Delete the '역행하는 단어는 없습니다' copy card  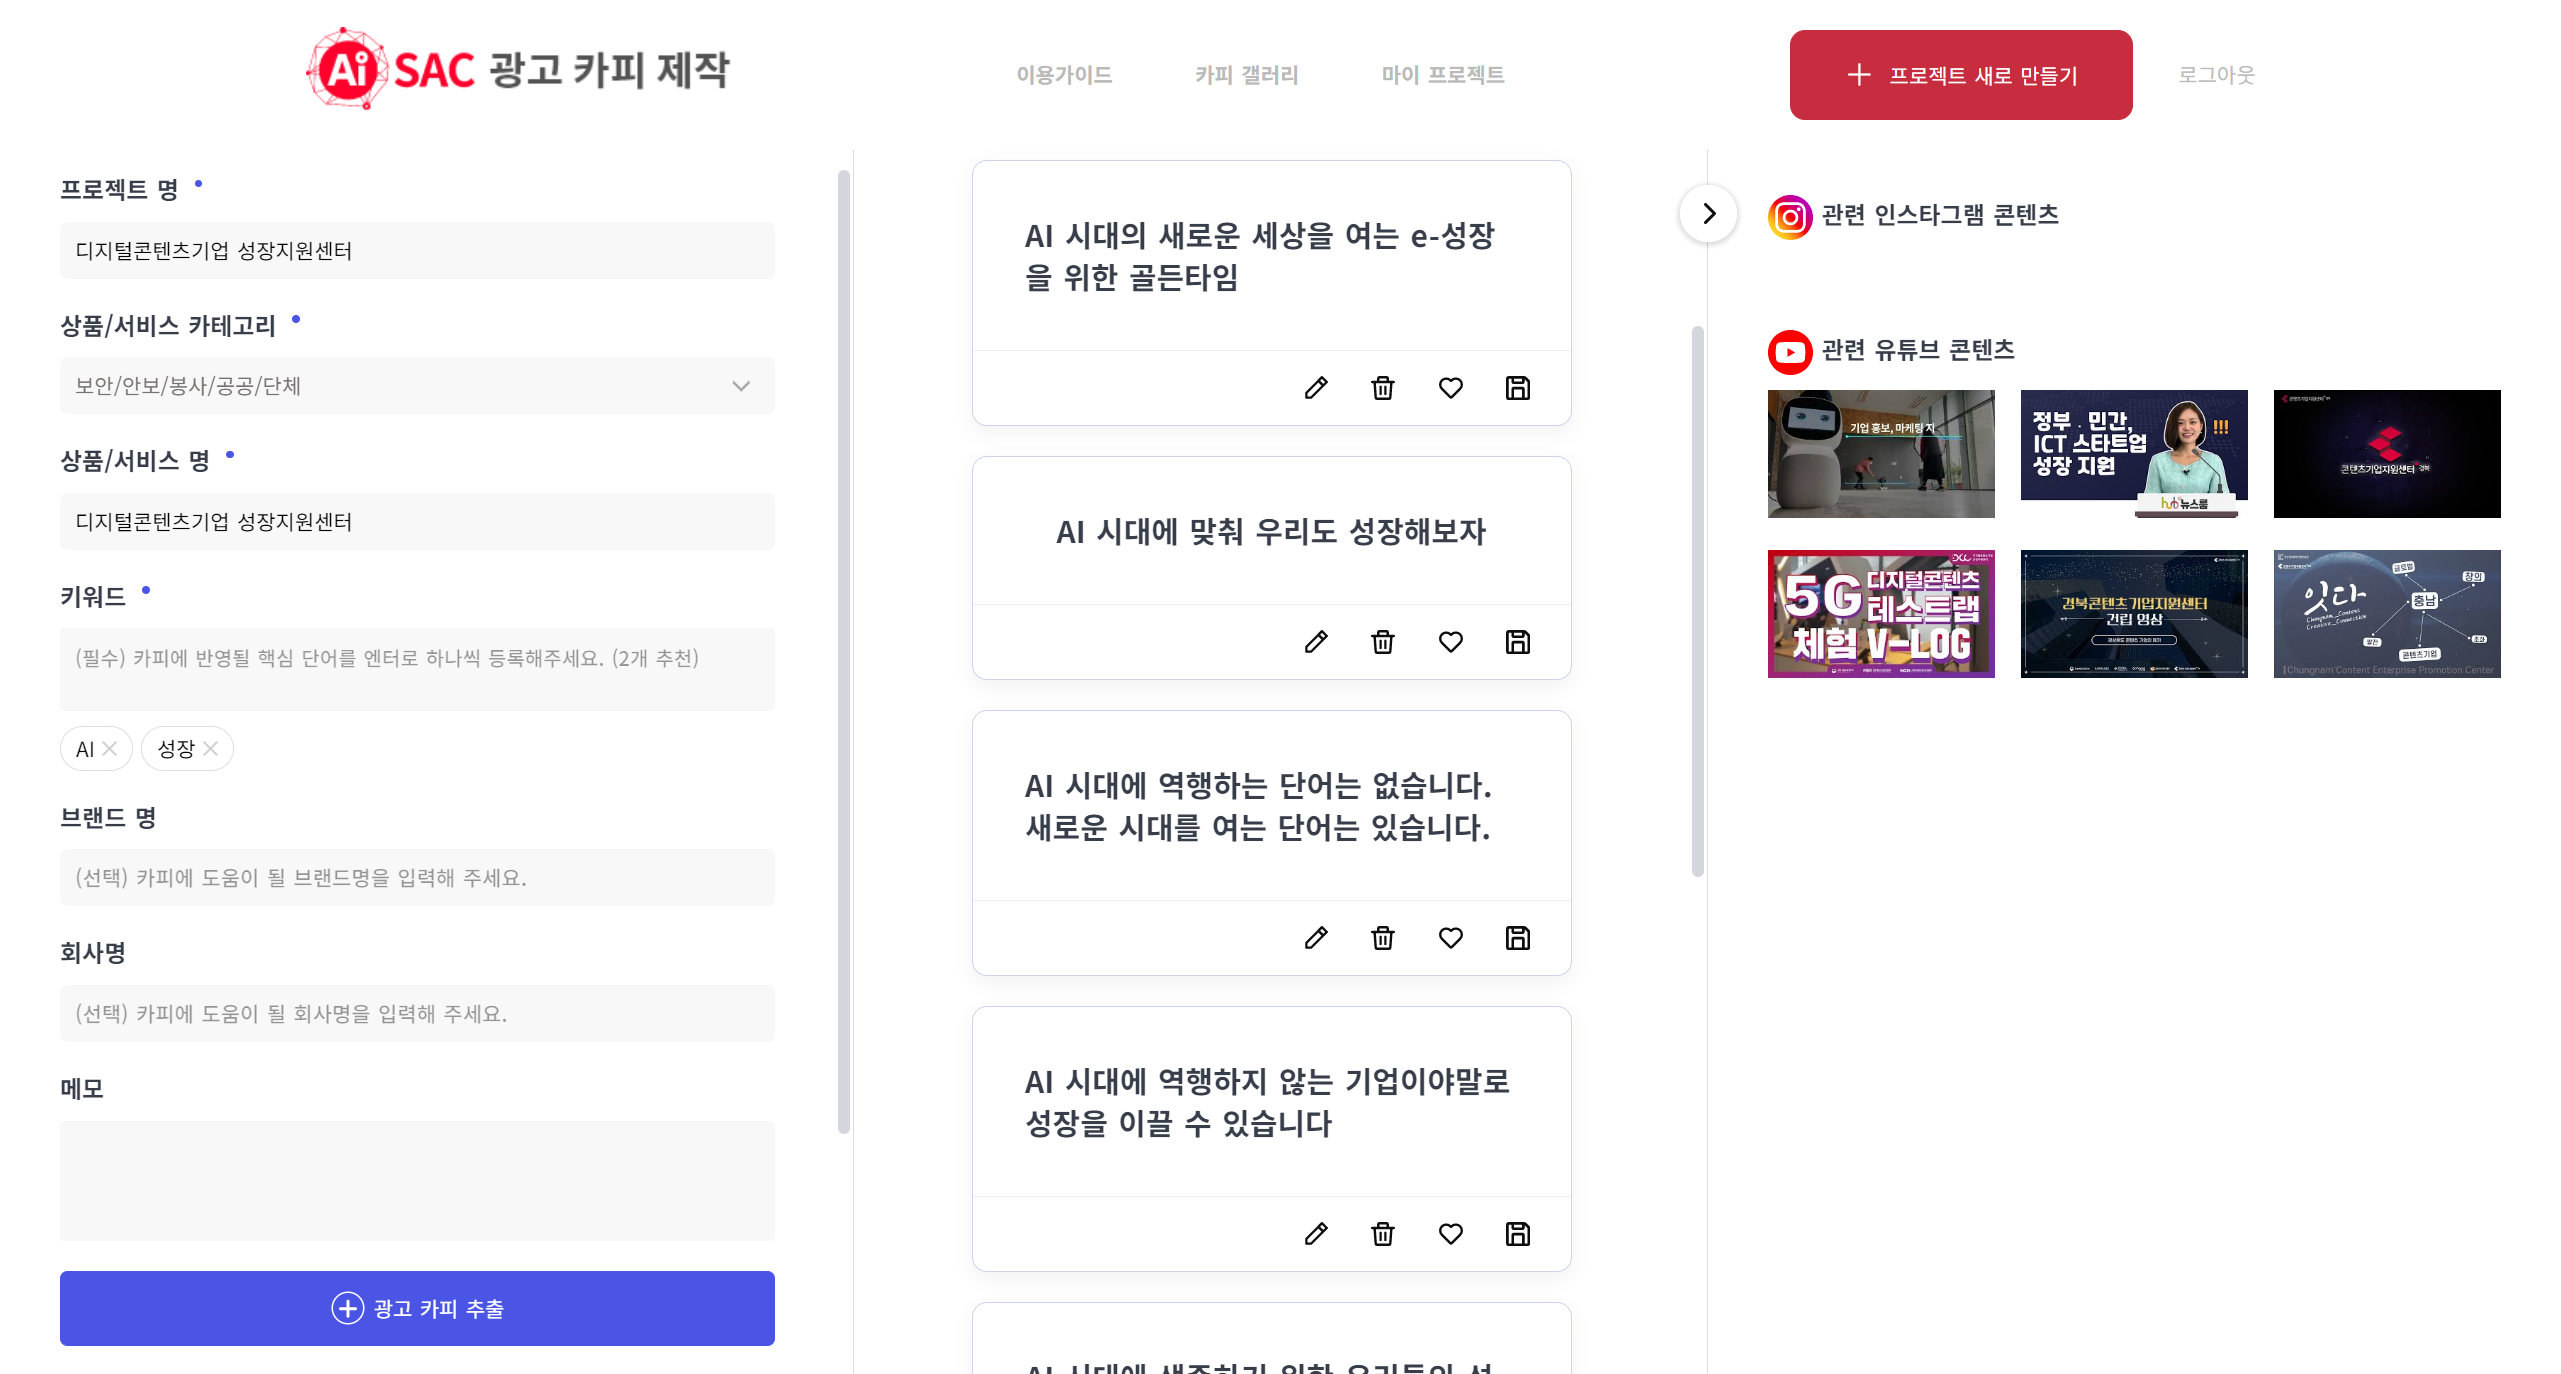click(x=1383, y=938)
